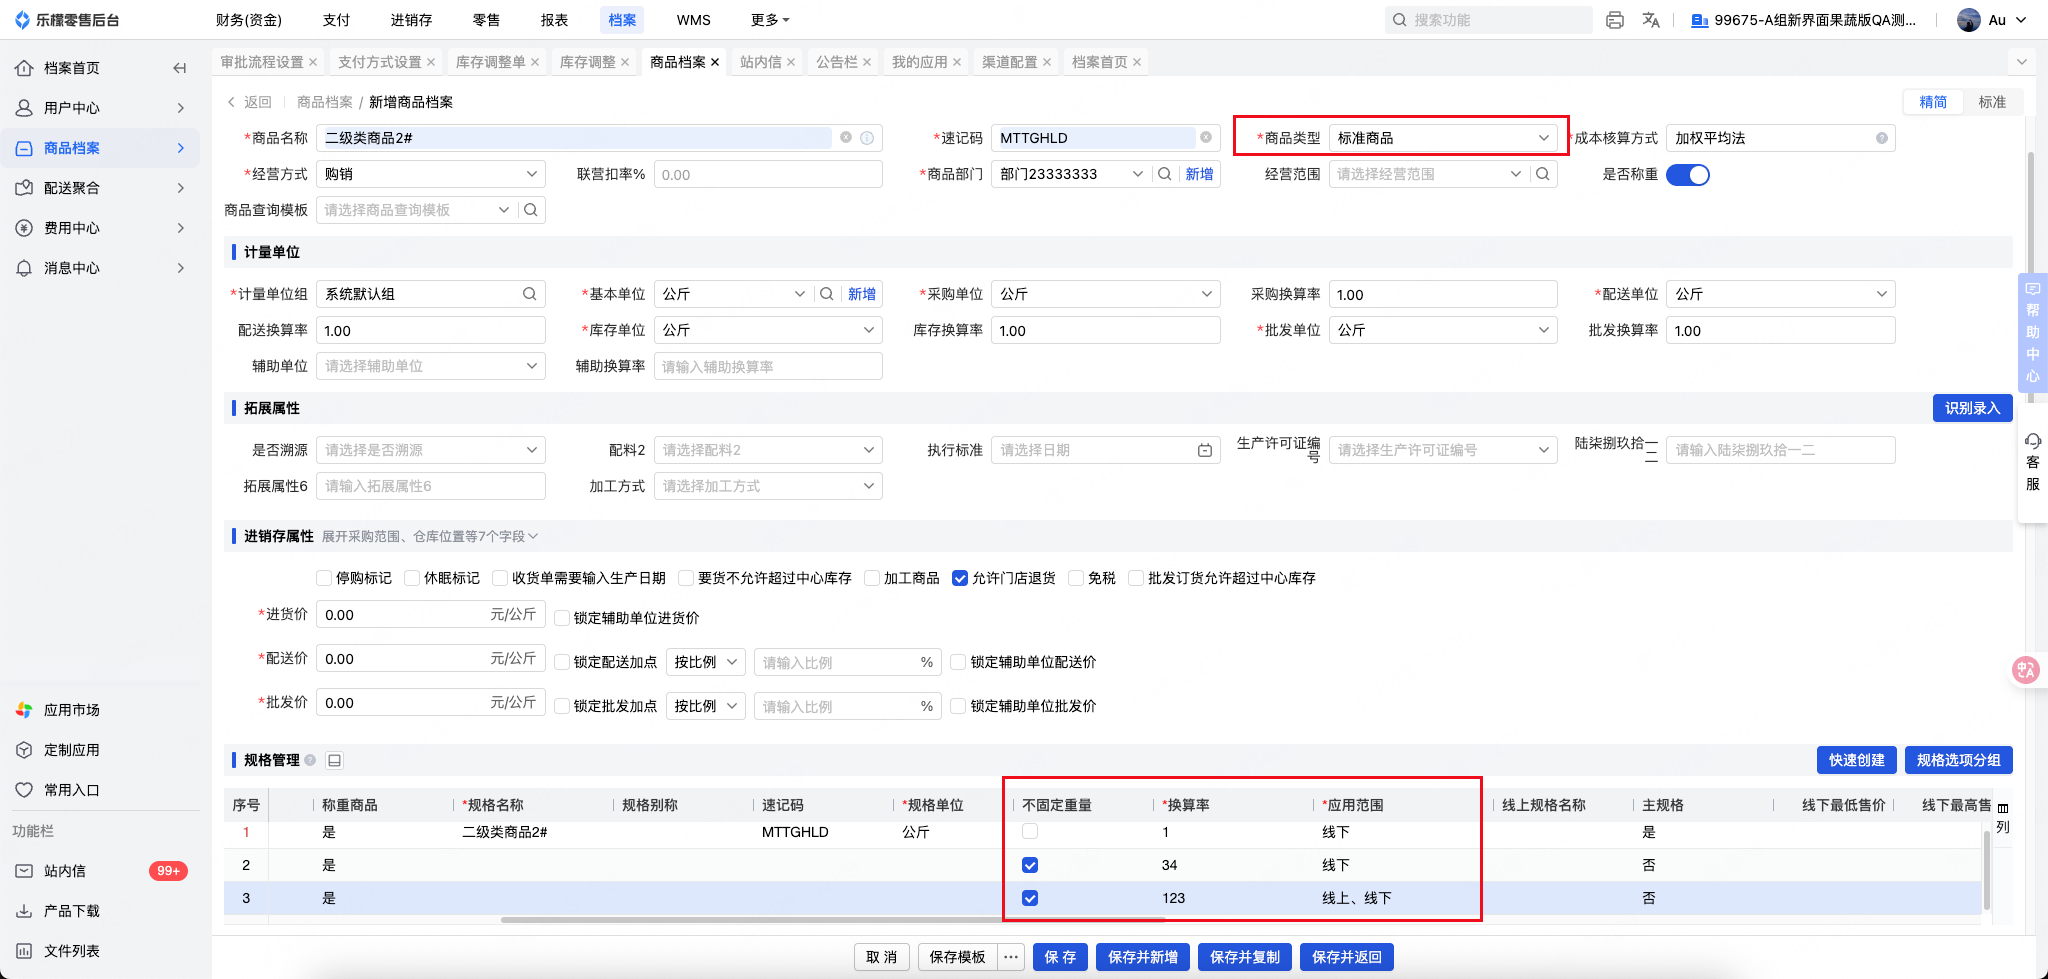Open the 采购单位 dropdown

[1105, 294]
